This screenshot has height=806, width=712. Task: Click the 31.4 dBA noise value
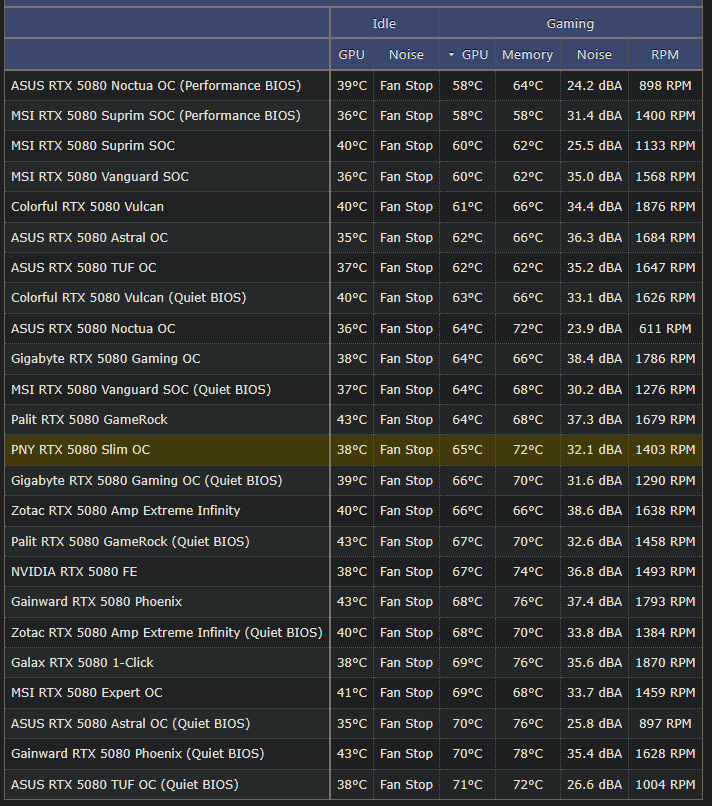coord(594,116)
